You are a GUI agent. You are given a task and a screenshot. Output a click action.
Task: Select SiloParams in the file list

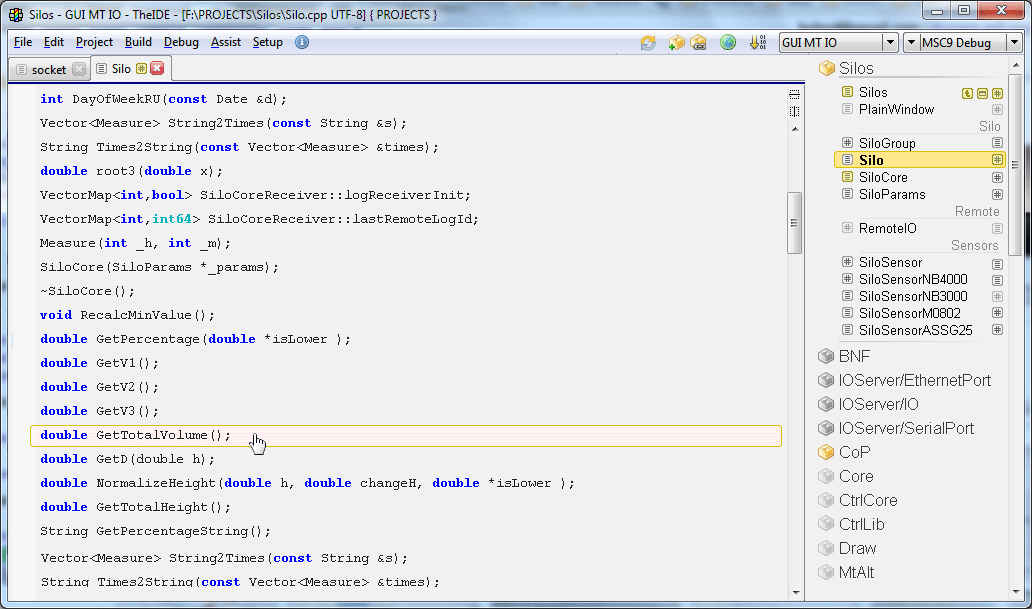coord(892,194)
